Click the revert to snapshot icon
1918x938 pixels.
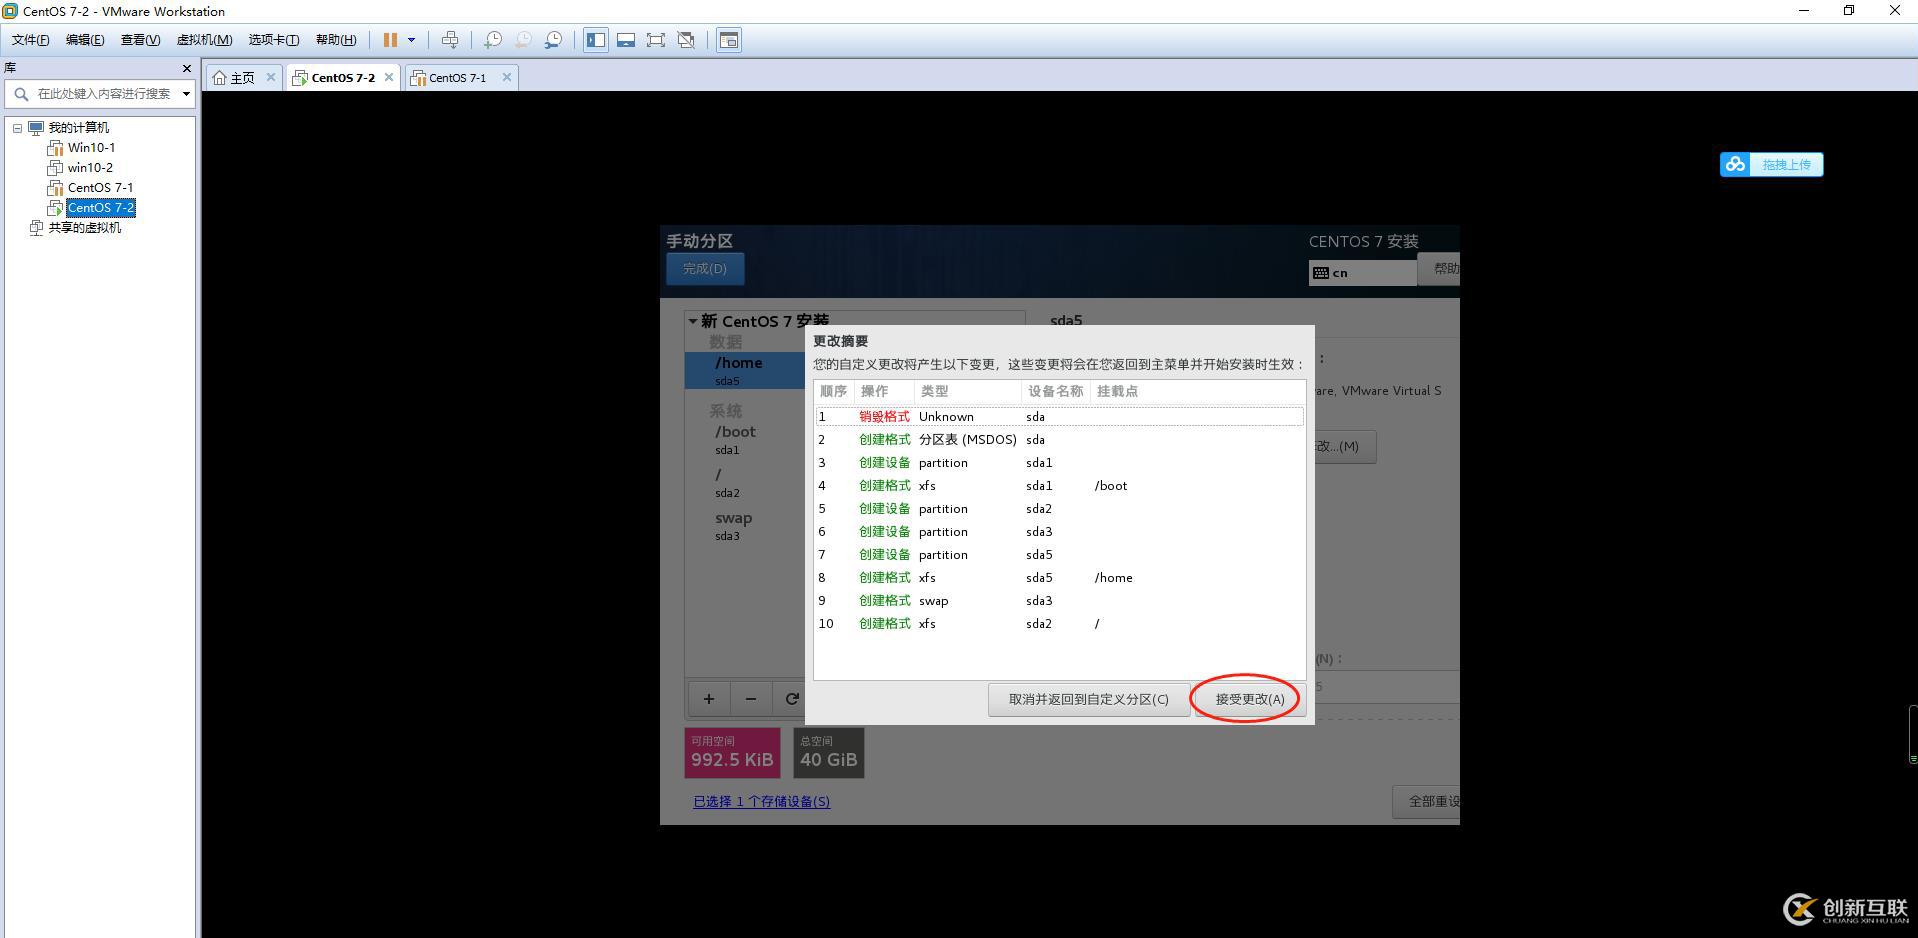(x=523, y=40)
